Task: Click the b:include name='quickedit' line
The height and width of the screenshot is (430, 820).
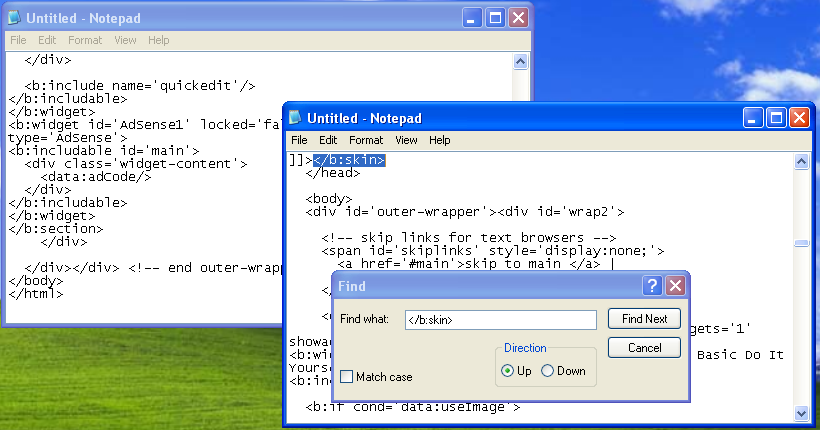Action: click(x=140, y=85)
